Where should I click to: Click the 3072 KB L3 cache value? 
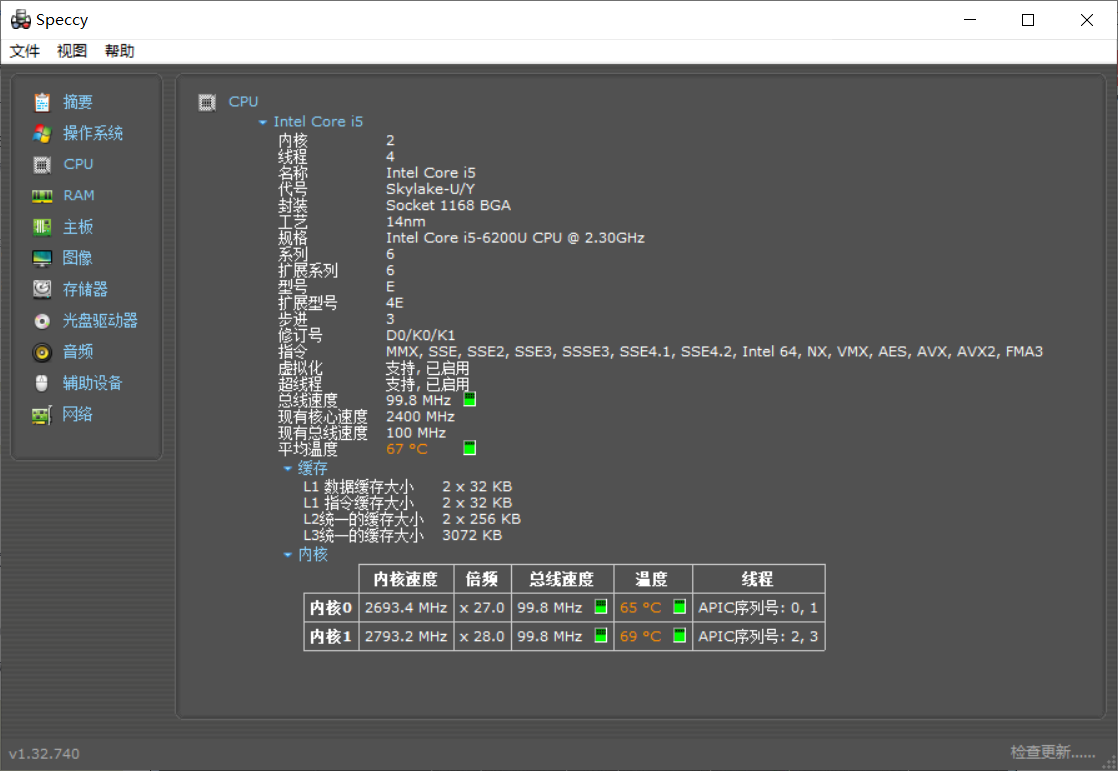click(x=472, y=535)
